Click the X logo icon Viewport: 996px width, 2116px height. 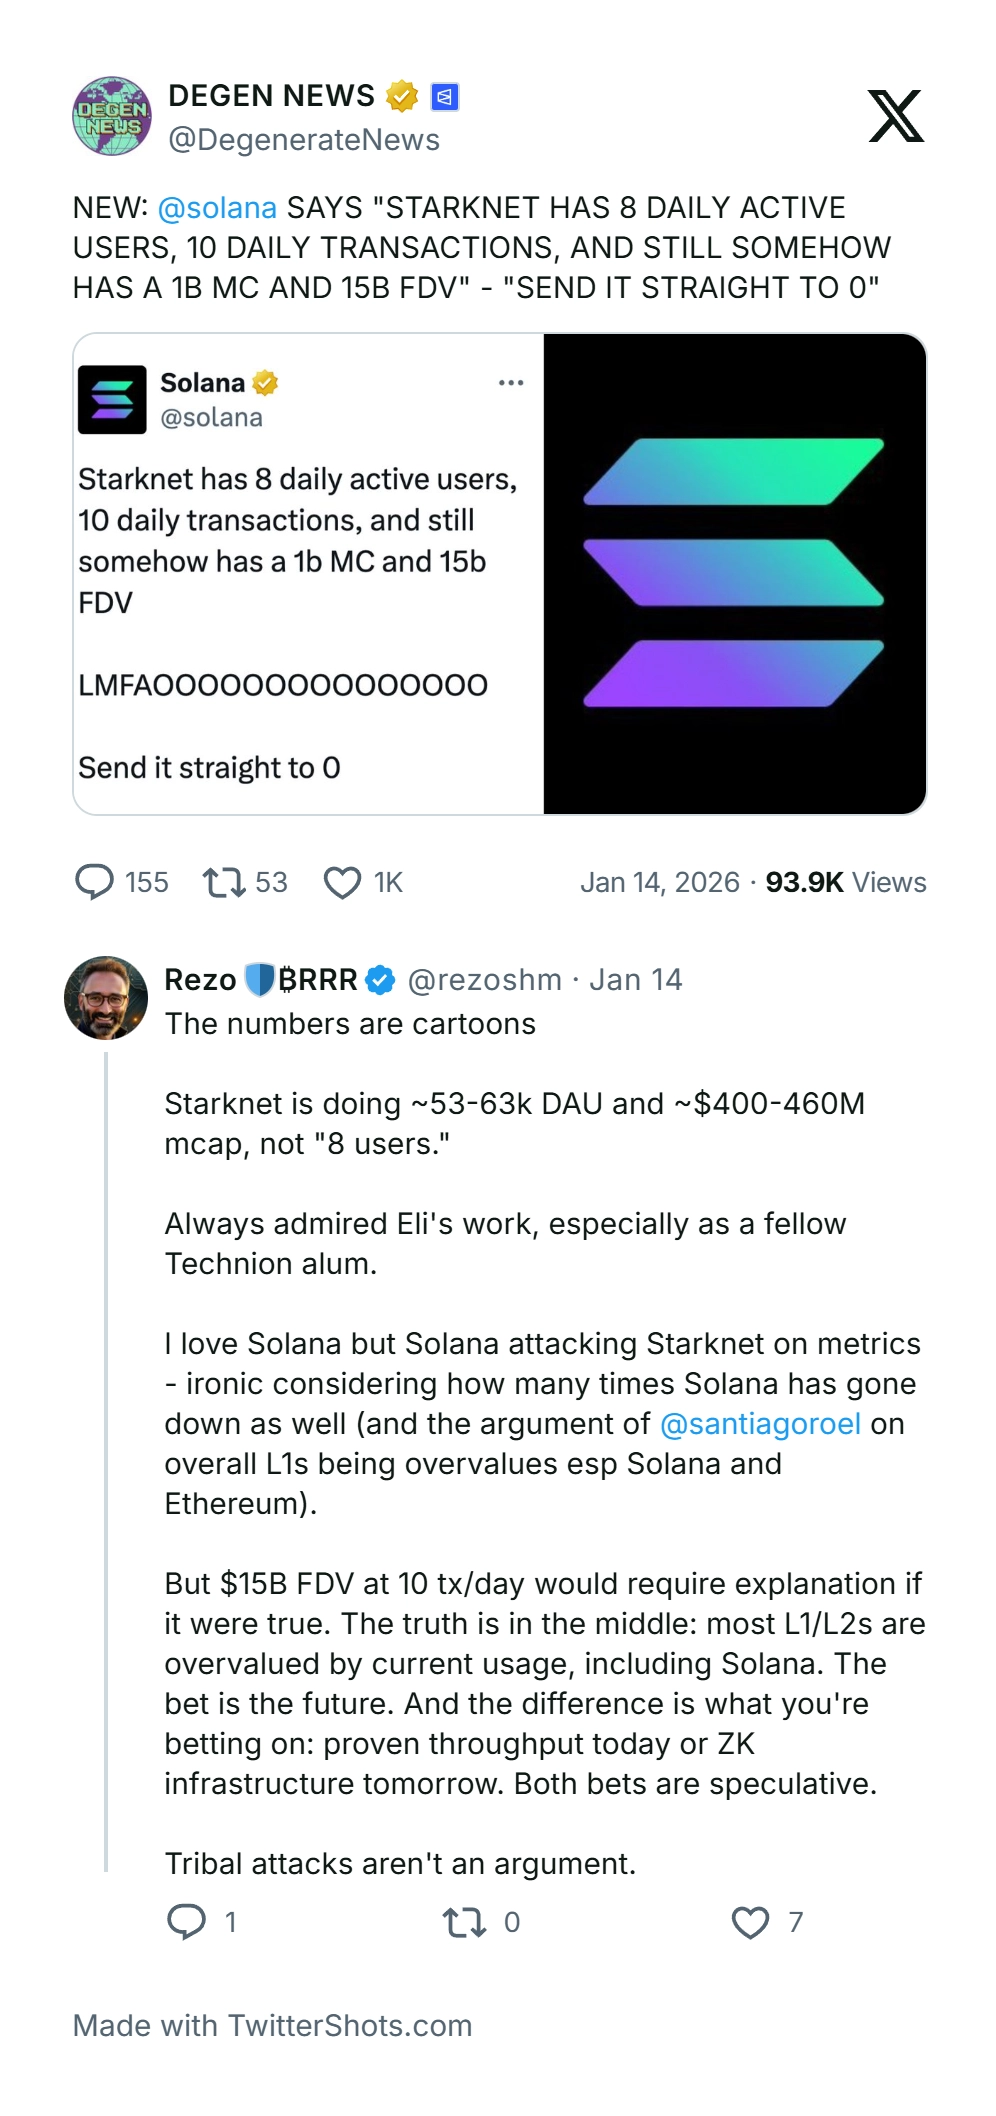[895, 116]
